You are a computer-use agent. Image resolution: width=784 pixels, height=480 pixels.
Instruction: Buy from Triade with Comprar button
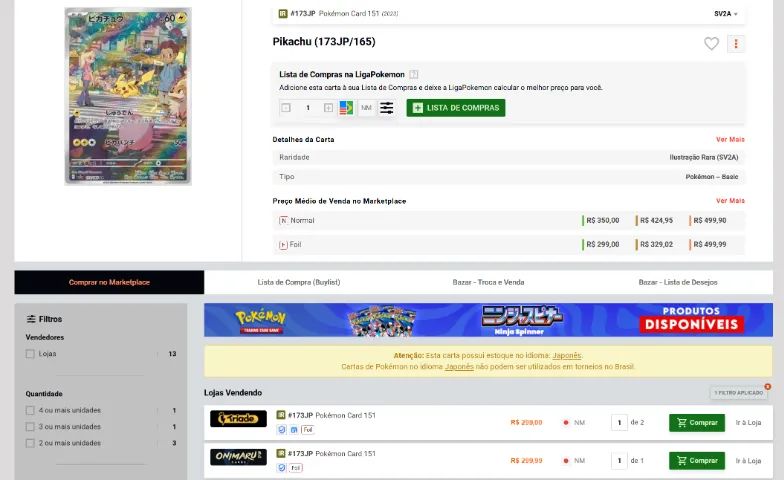point(696,422)
